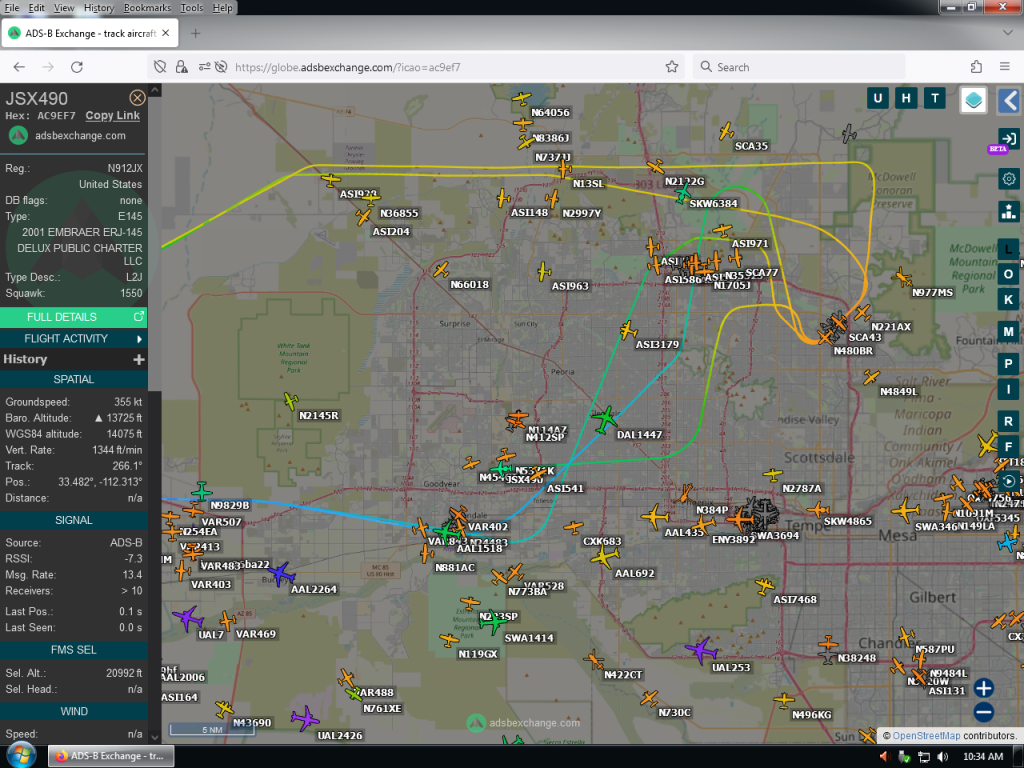Open the extensions puzzle icon
Screen dimensions: 1024x768
(x=976, y=67)
